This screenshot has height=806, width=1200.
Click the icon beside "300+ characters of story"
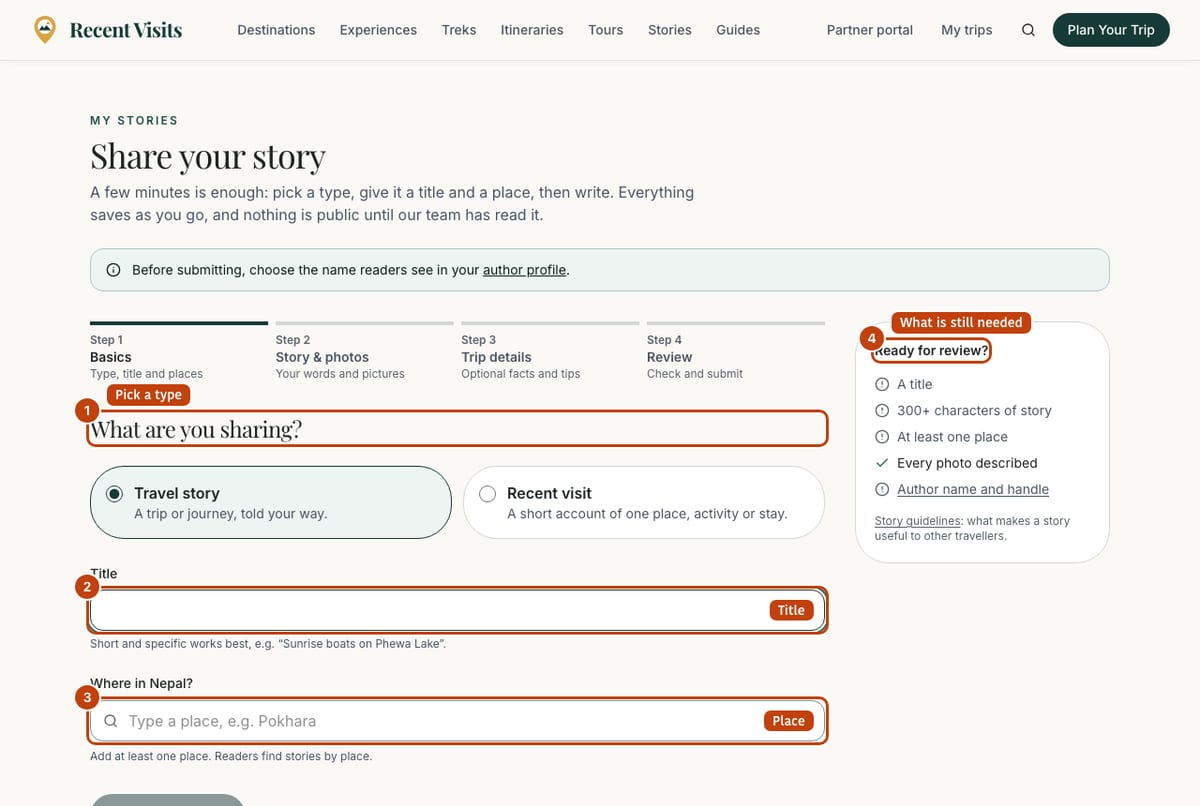[x=882, y=410]
